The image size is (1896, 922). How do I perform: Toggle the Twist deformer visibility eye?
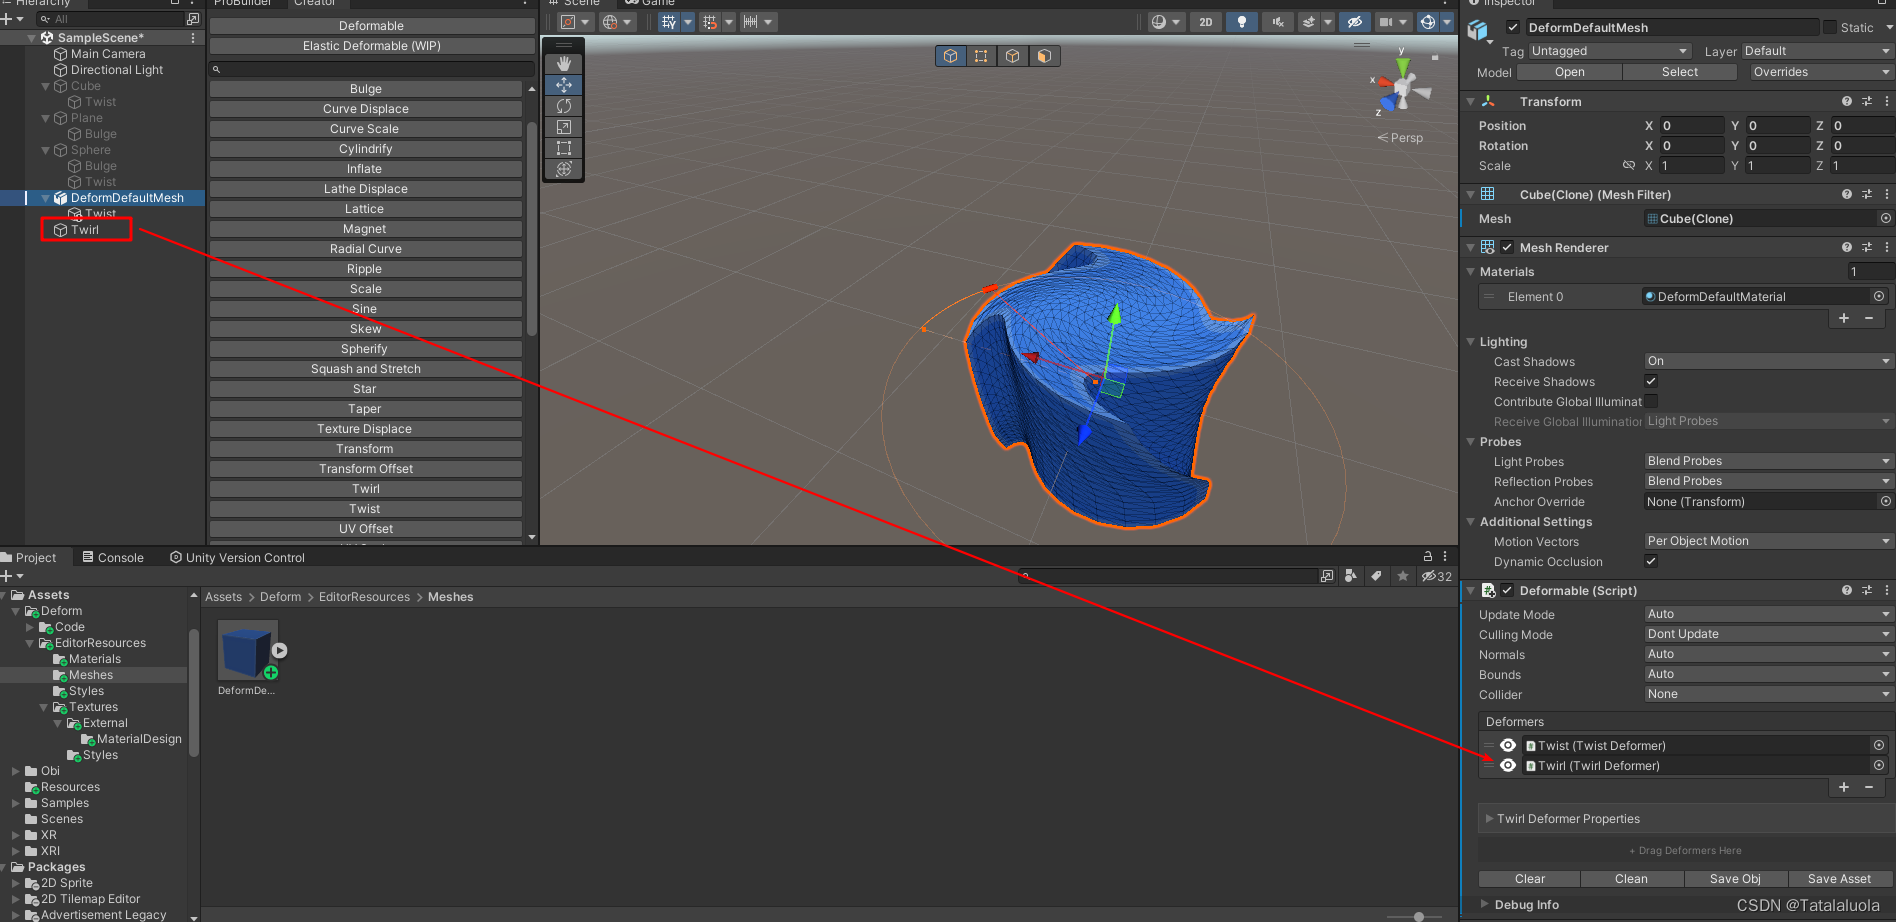coord(1510,745)
